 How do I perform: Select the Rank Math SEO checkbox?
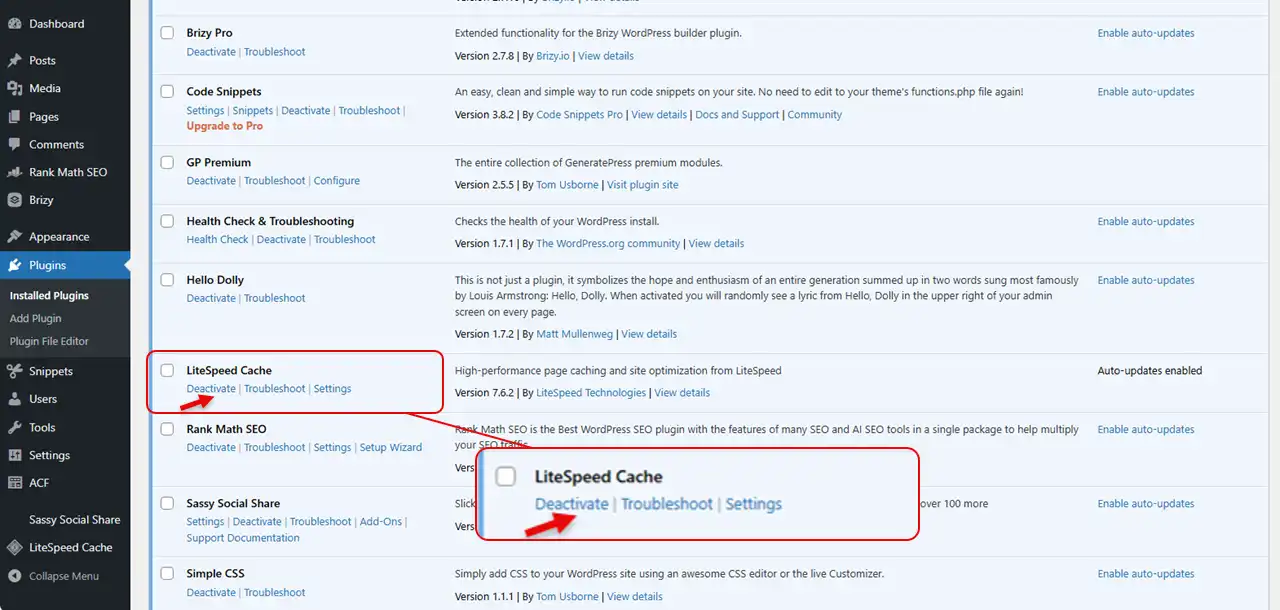point(167,430)
